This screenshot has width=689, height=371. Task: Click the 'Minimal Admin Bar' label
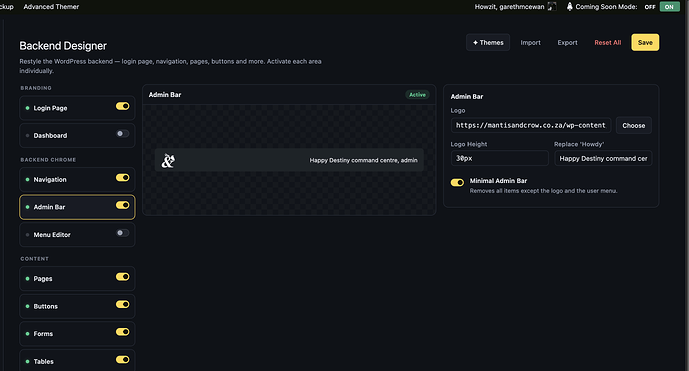(498, 181)
